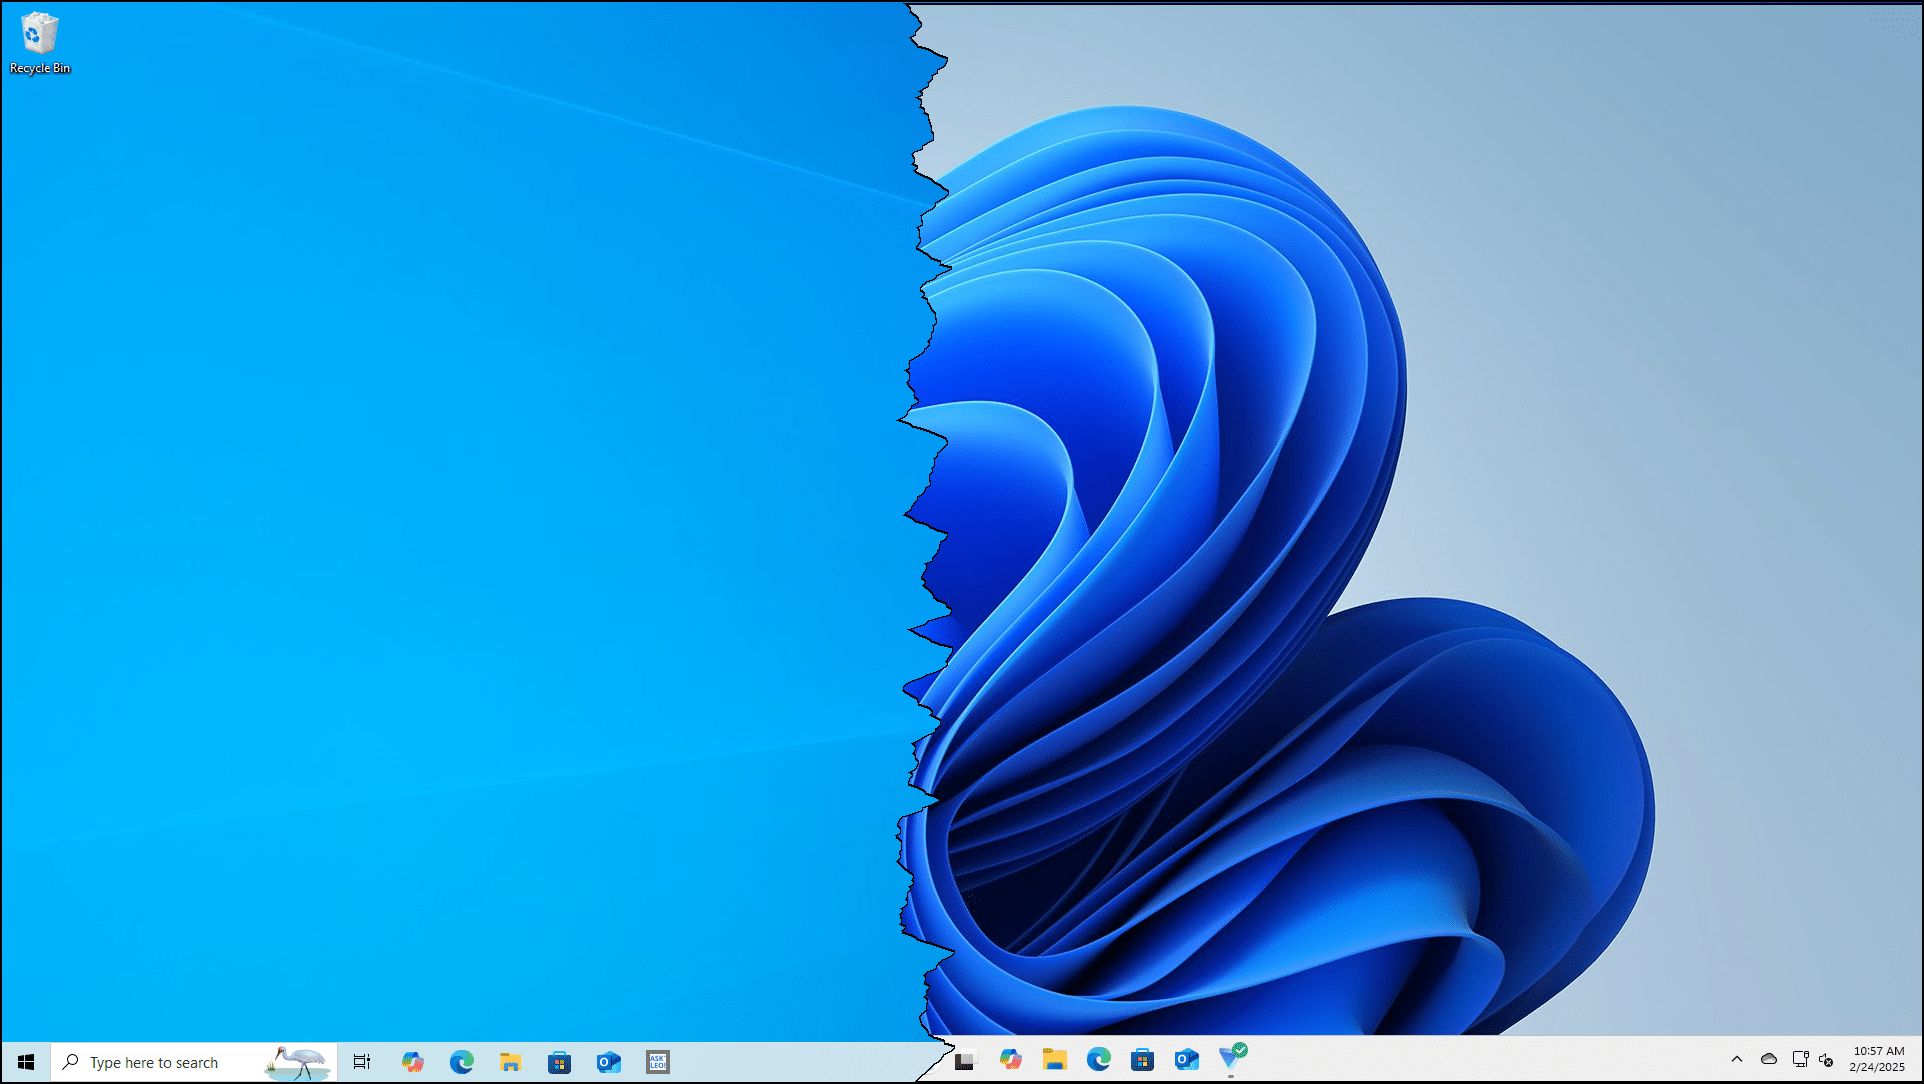This screenshot has width=1924, height=1084.
Task: Open the Windows 10 Start menu
Action: point(25,1061)
